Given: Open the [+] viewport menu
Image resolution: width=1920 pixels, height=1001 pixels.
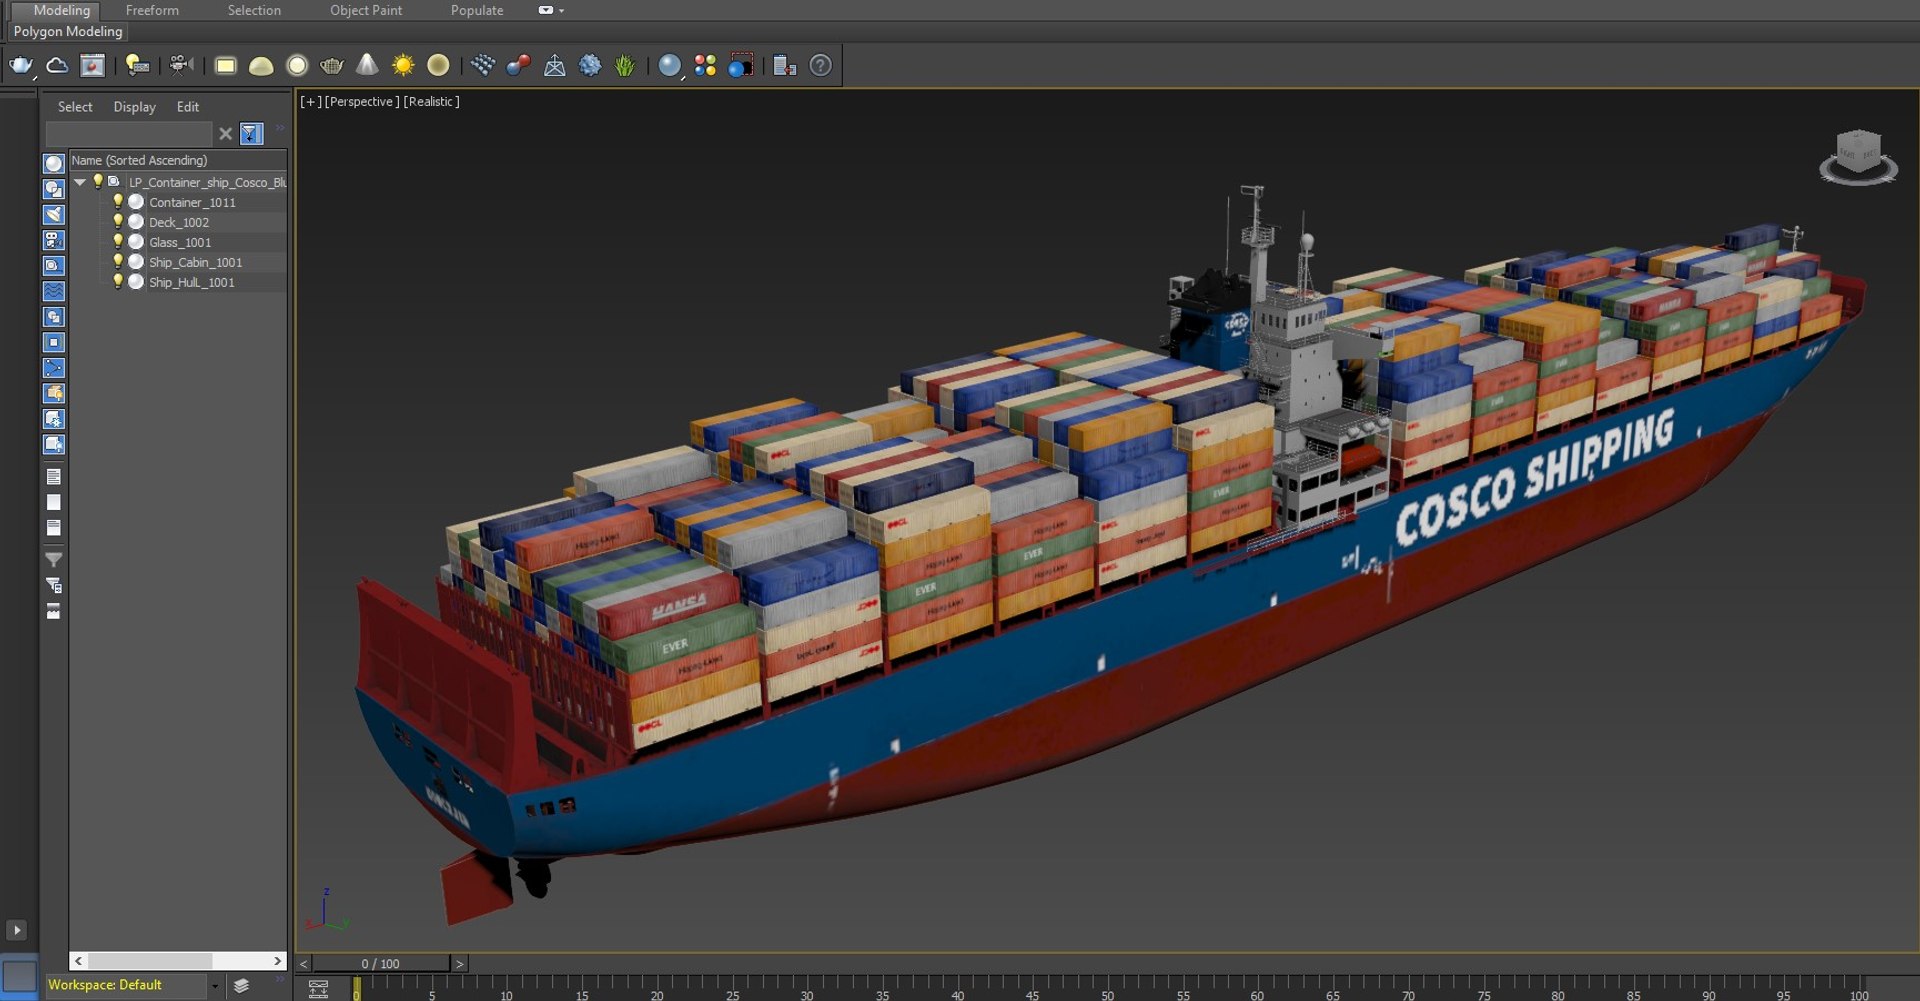Looking at the screenshot, I should [311, 102].
